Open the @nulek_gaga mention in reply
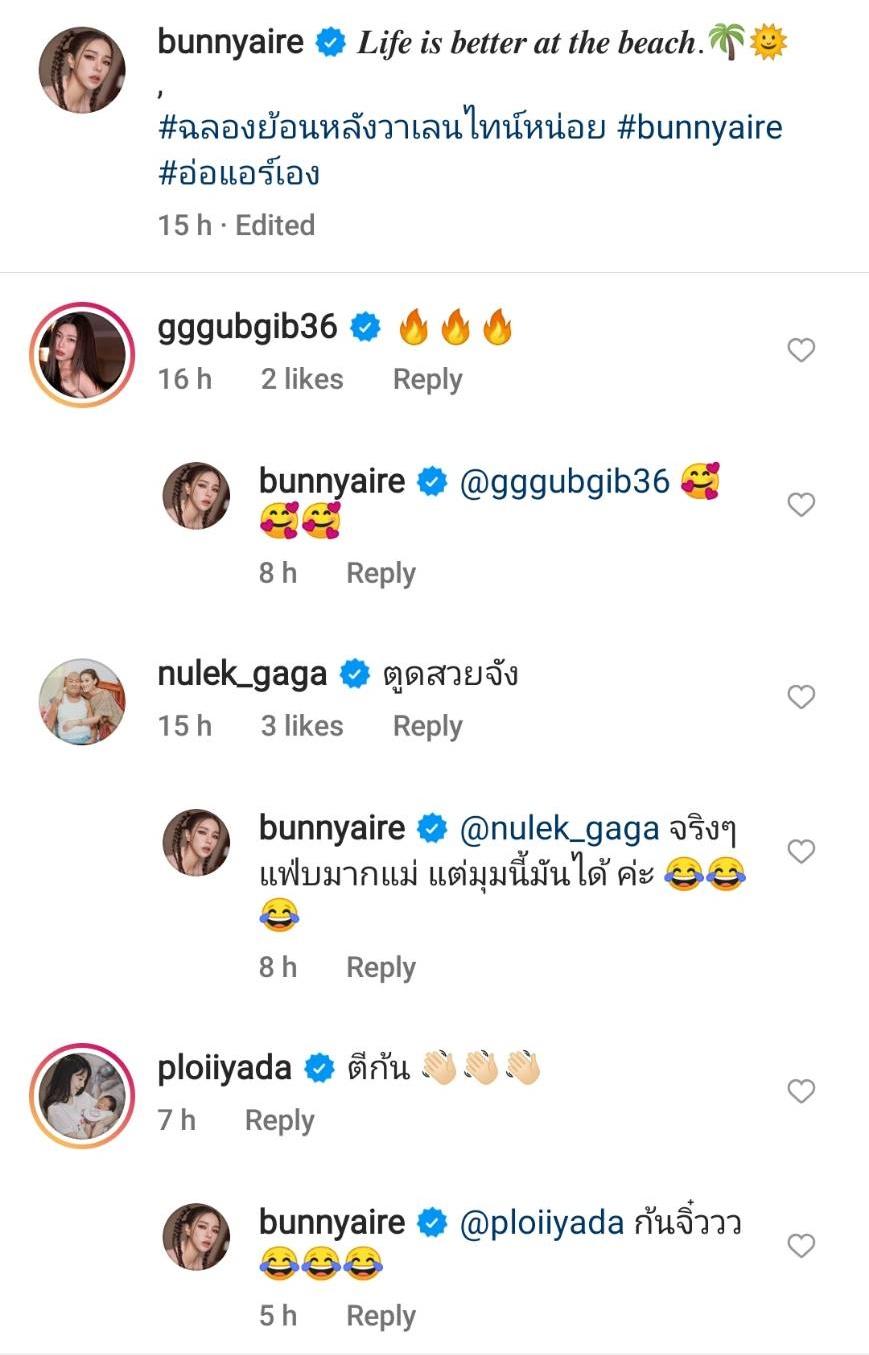Viewport: 869px width, 1355px height. [559, 828]
